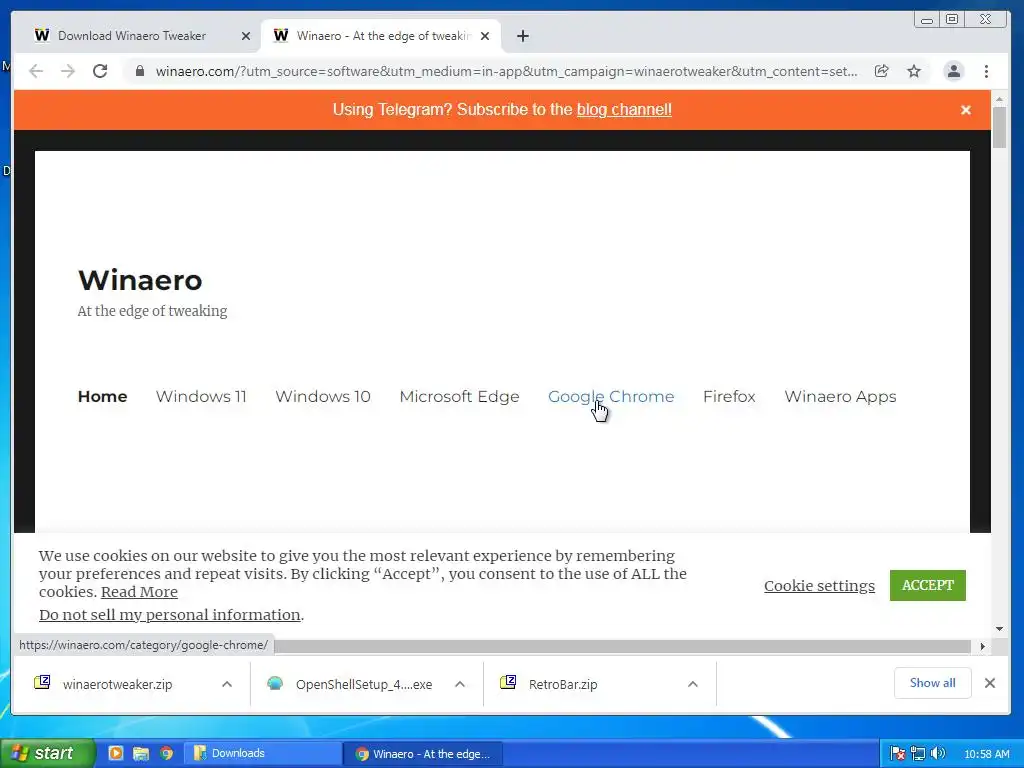Click the horizontal scrollbar track

click(624, 647)
